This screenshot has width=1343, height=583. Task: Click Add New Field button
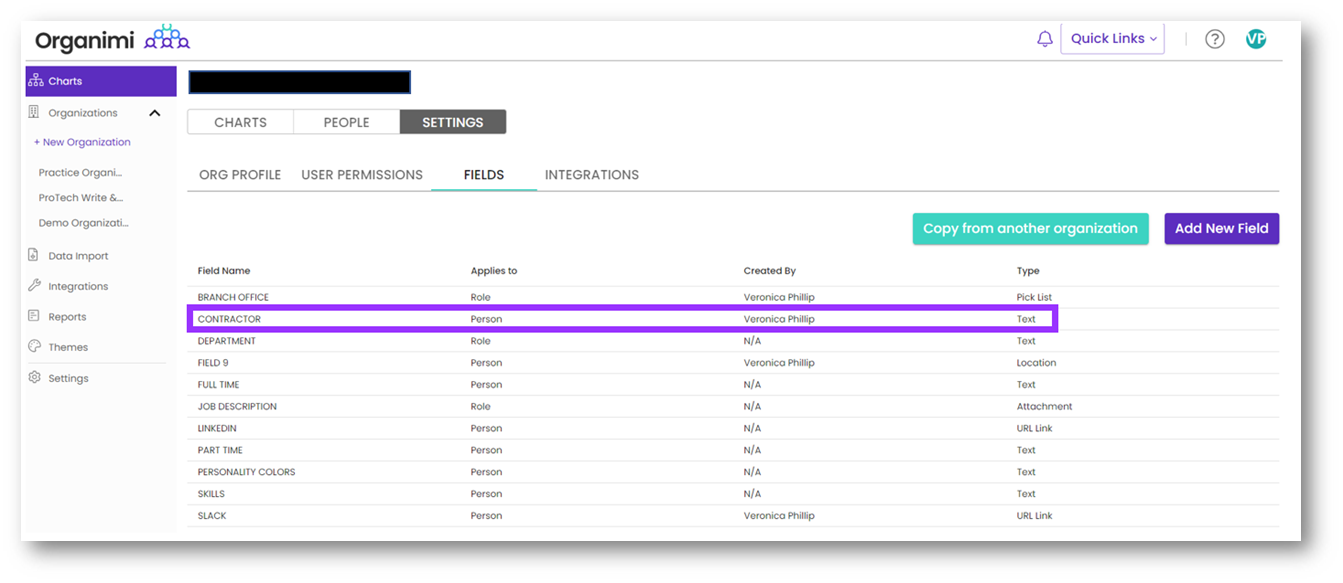pos(1220,229)
